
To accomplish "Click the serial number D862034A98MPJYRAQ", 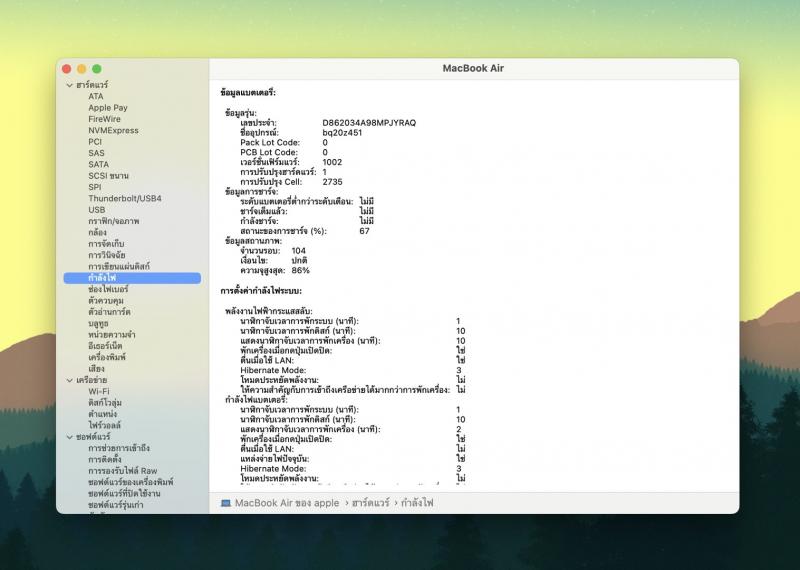I will pos(369,123).
